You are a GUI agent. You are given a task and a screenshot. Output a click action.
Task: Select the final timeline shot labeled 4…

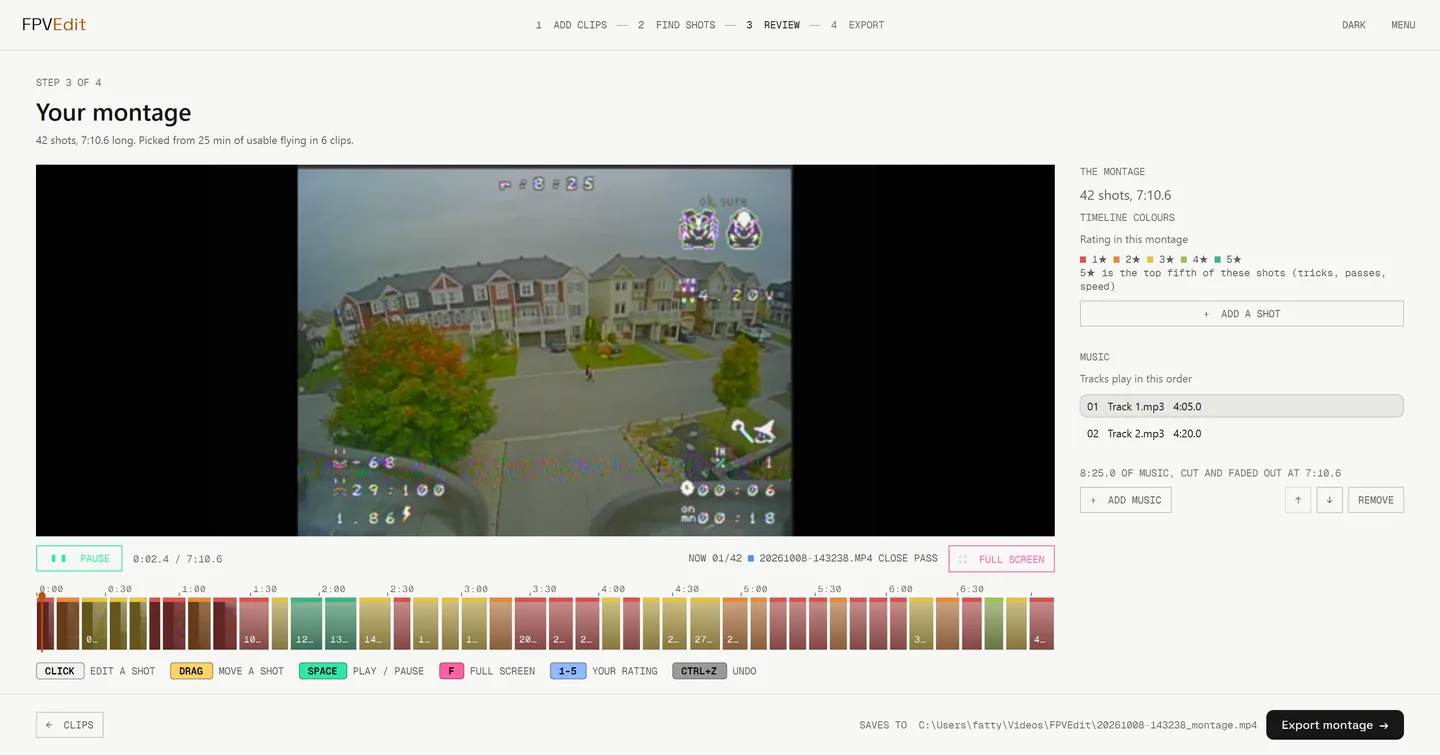point(1041,624)
